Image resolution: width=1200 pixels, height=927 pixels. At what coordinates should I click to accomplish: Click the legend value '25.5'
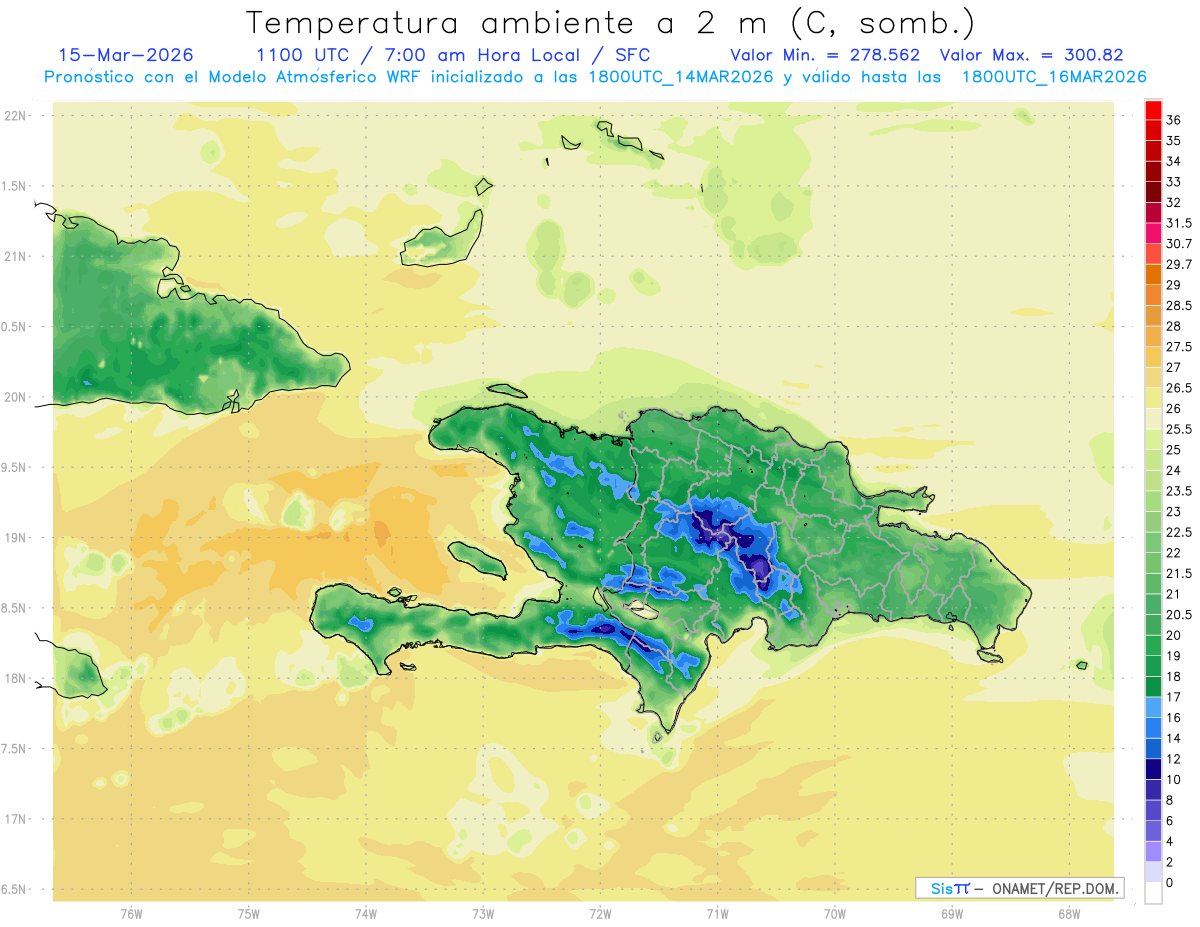click(x=1179, y=429)
